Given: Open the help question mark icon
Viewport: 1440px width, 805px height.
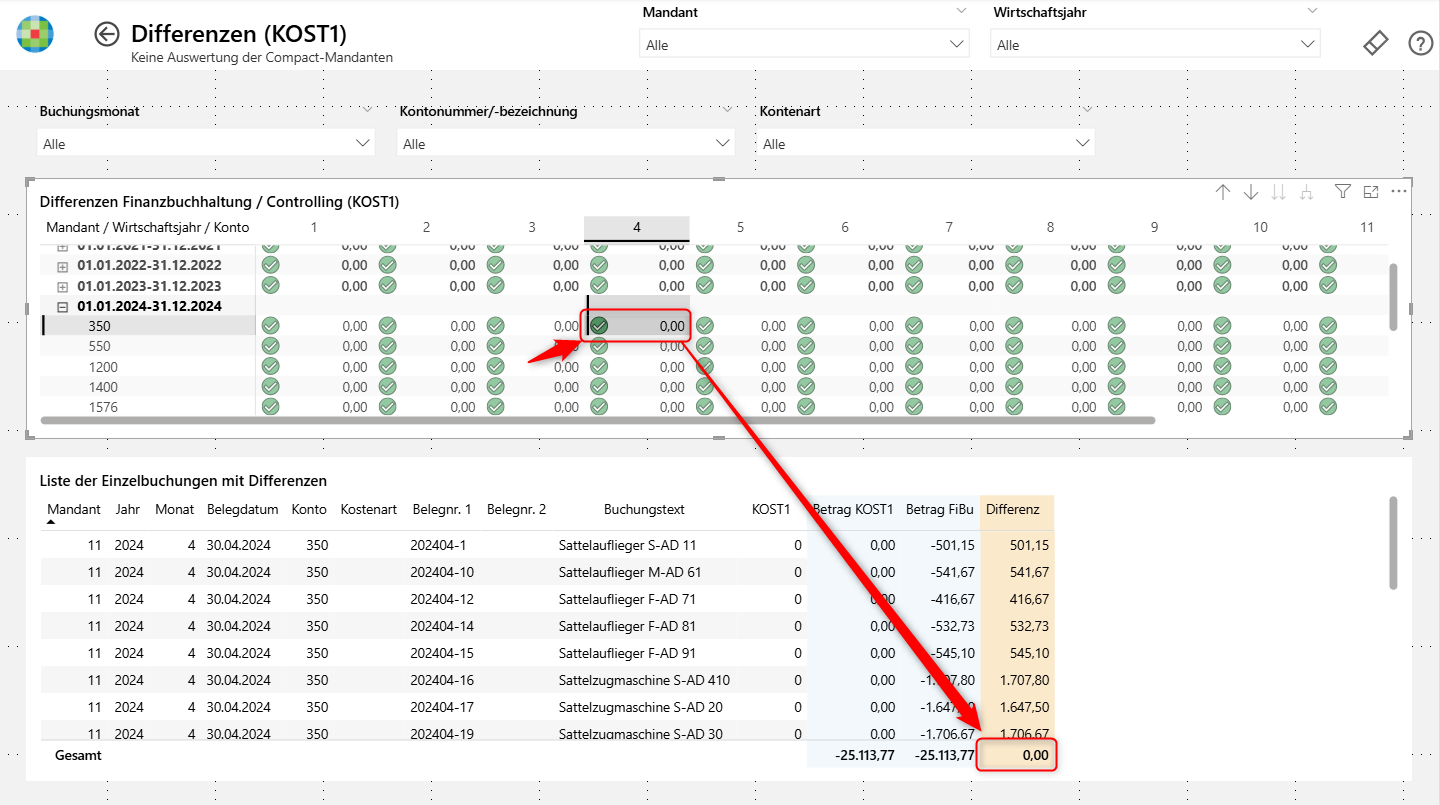Looking at the screenshot, I should point(1421,43).
